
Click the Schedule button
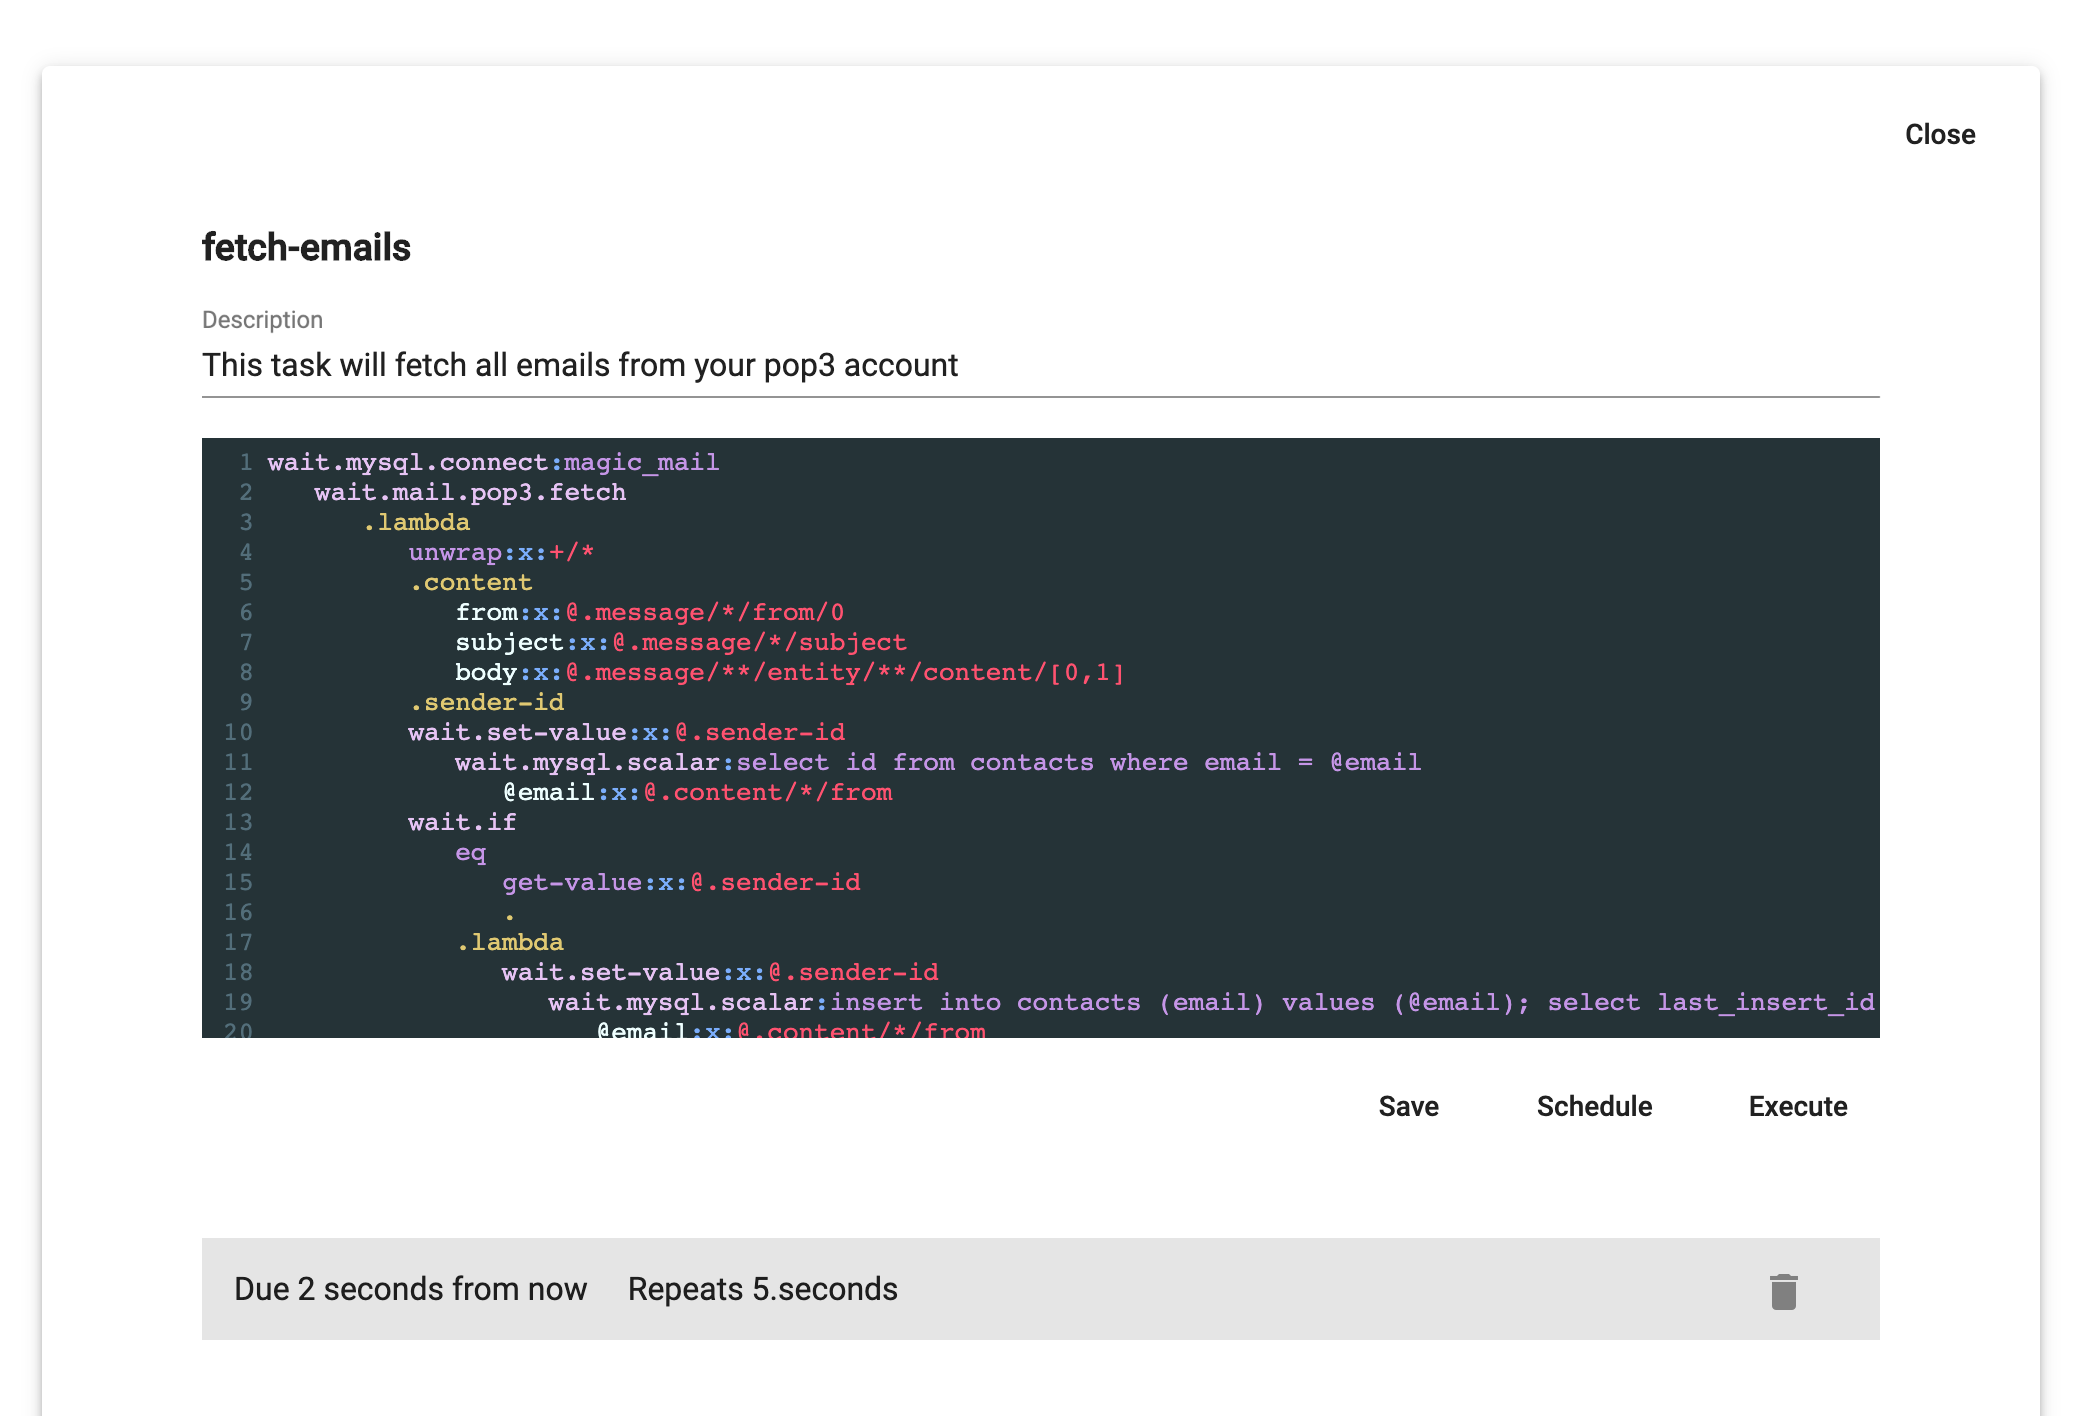point(1594,1106)
